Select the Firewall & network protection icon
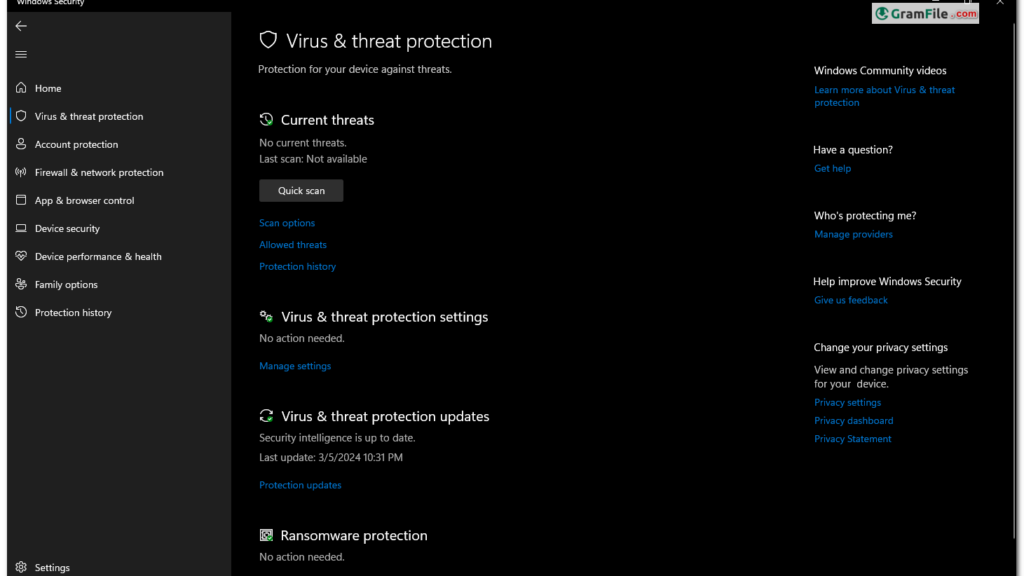 21,172
